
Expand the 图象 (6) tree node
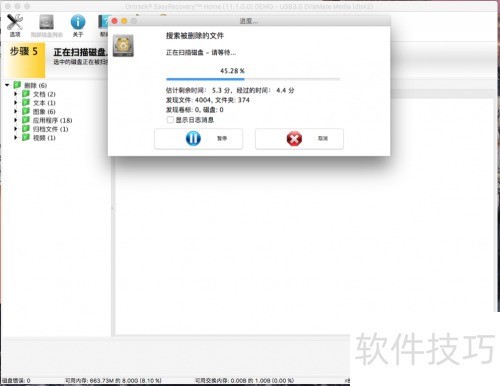(15, 111)
